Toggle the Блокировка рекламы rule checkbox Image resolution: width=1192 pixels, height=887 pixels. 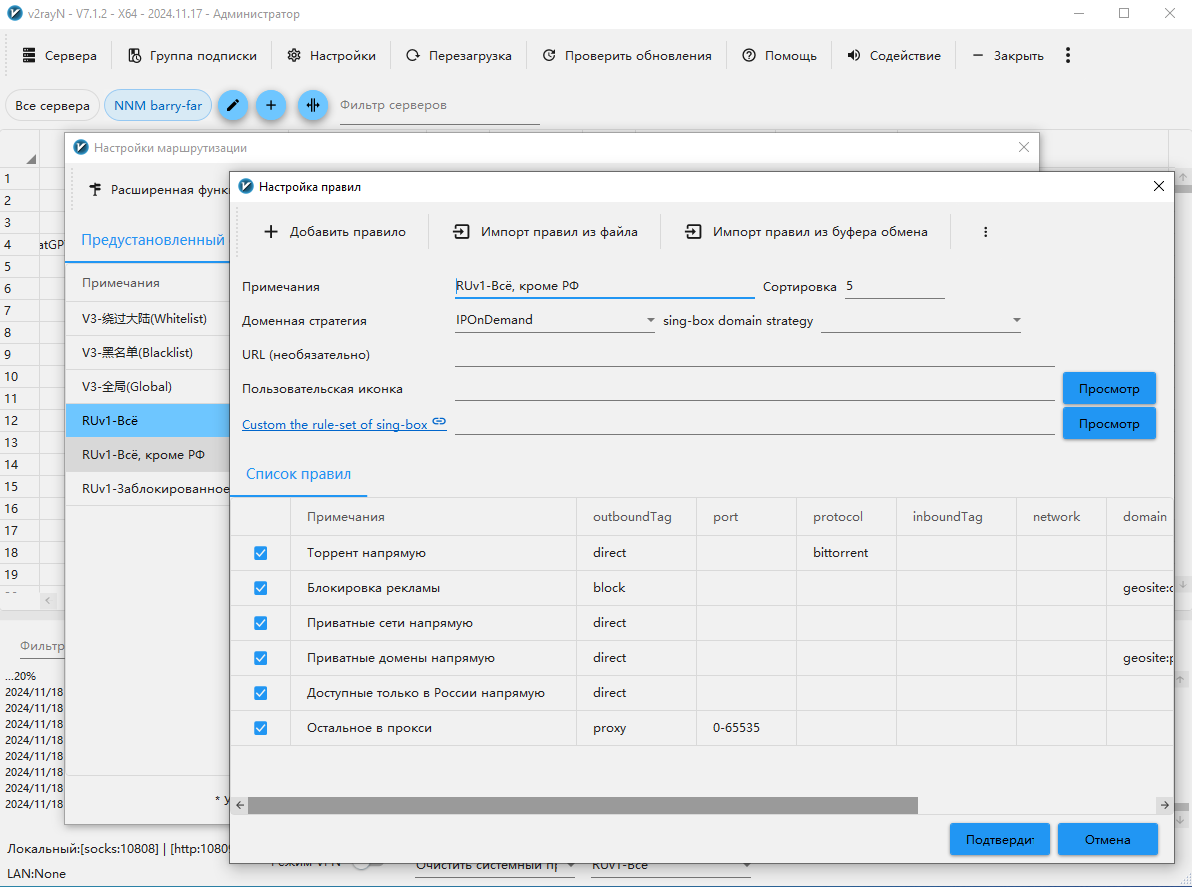261,588
